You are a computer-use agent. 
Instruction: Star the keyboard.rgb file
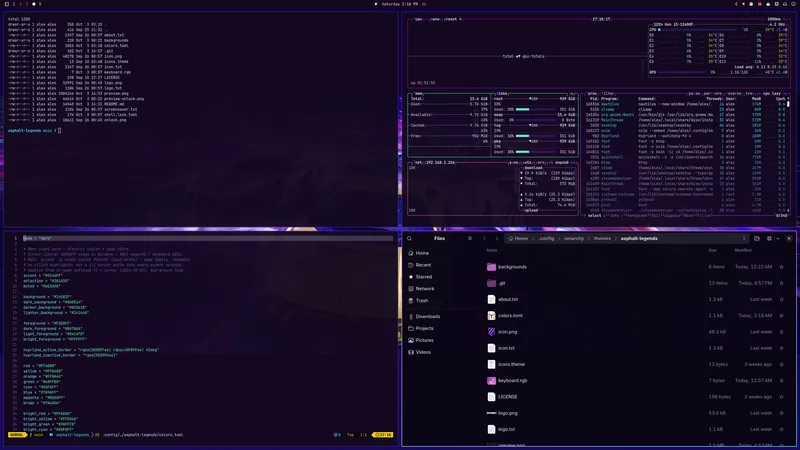[x=781, y=381]
